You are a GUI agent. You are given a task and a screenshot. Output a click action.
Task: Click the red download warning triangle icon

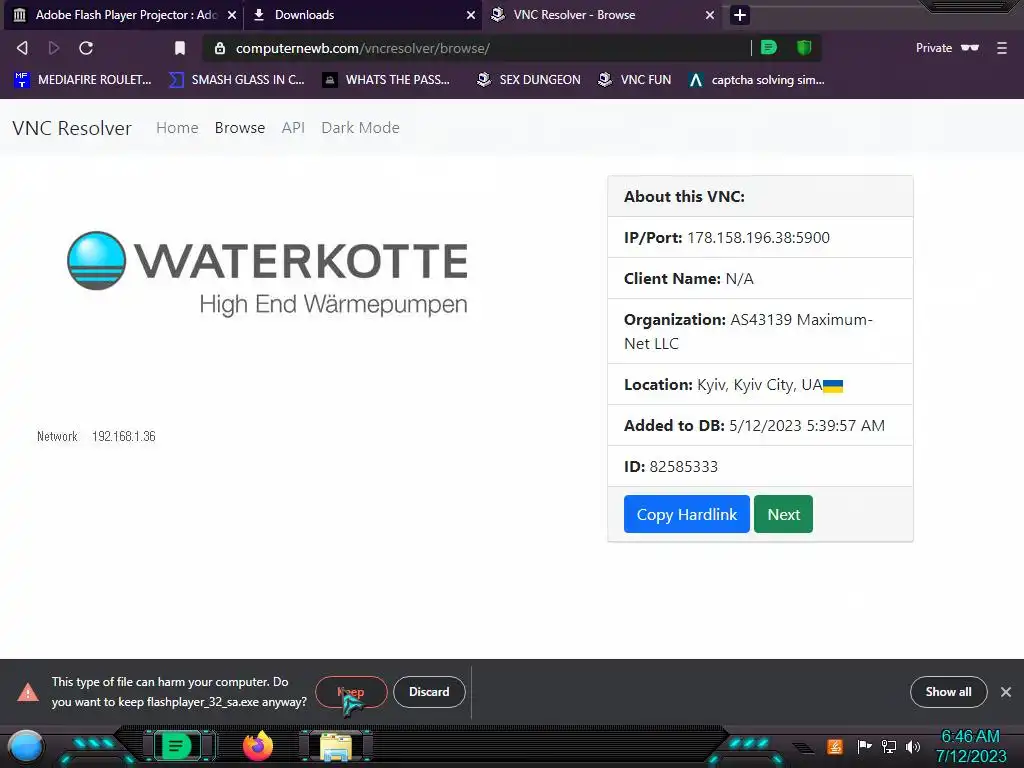(28, 692)
